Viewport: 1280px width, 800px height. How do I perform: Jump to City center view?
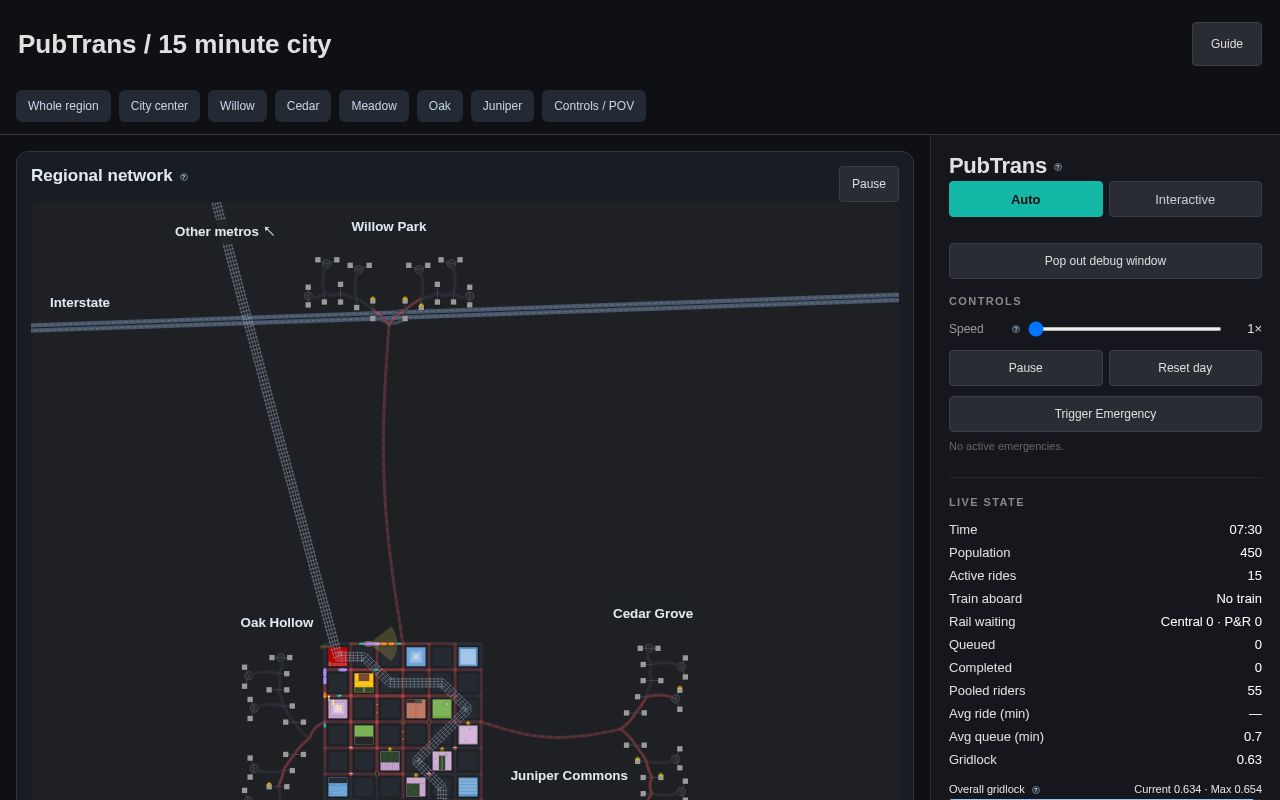coord(159,106)
